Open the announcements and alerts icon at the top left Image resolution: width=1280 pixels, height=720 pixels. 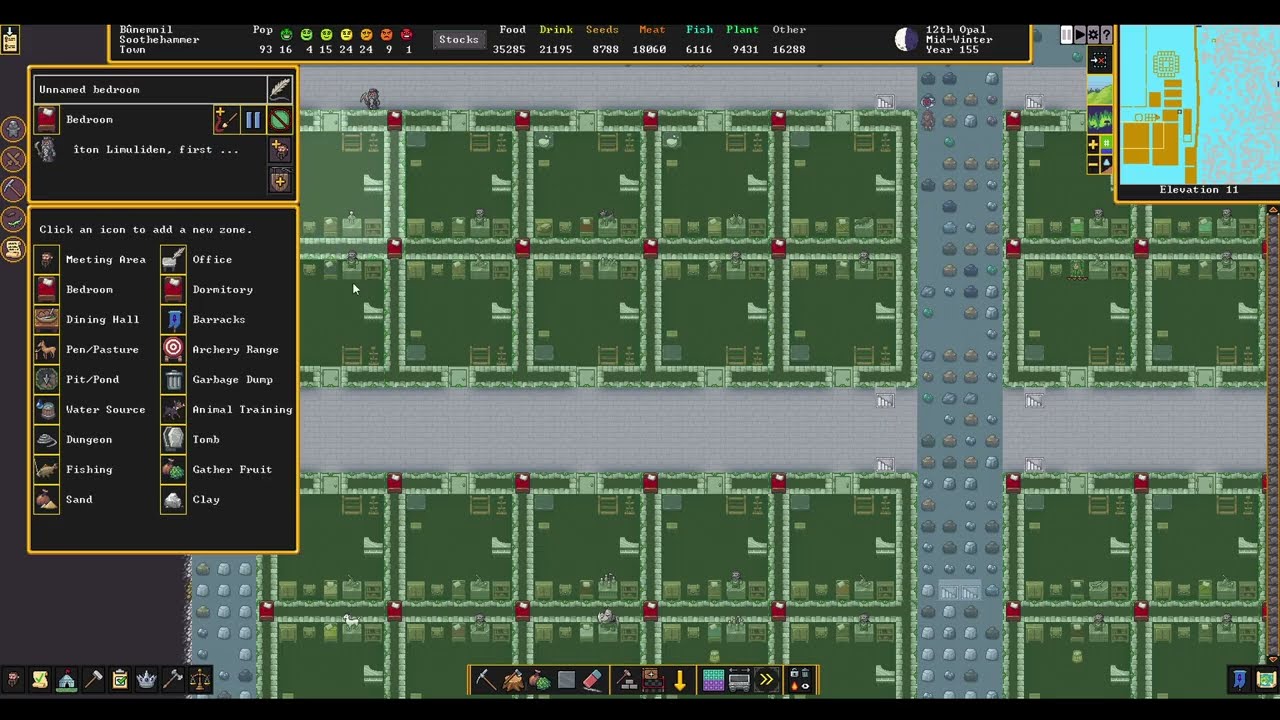click(9, 40)
